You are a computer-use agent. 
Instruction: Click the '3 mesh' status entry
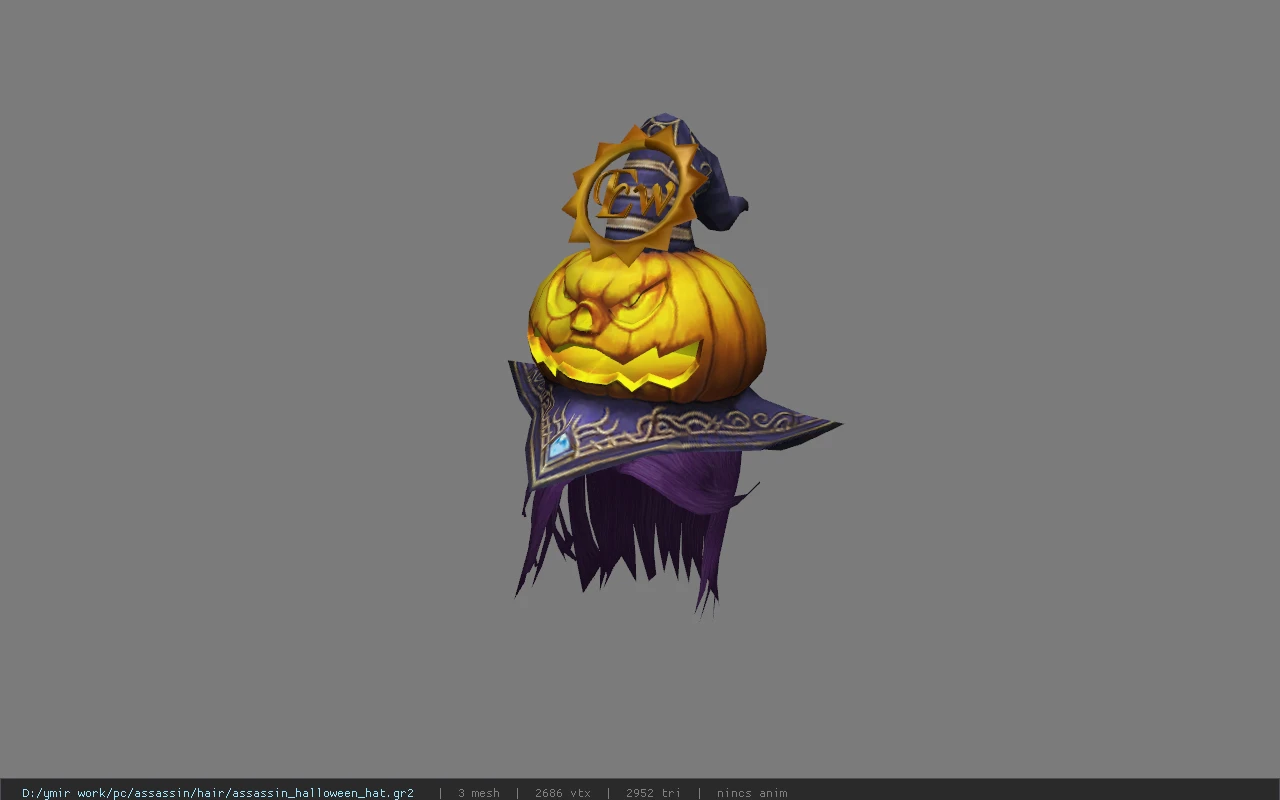coord(479,793)
